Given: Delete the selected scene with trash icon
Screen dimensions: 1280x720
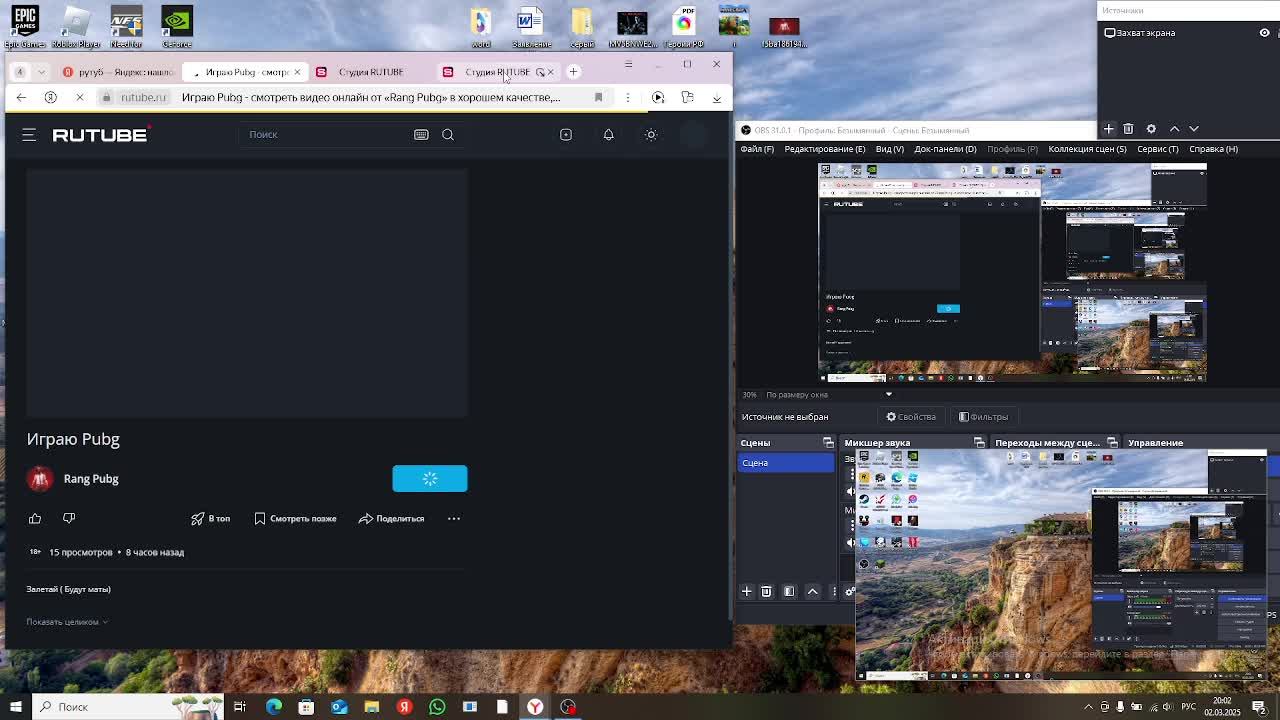Looking at the screenshot, I should 766,592.
